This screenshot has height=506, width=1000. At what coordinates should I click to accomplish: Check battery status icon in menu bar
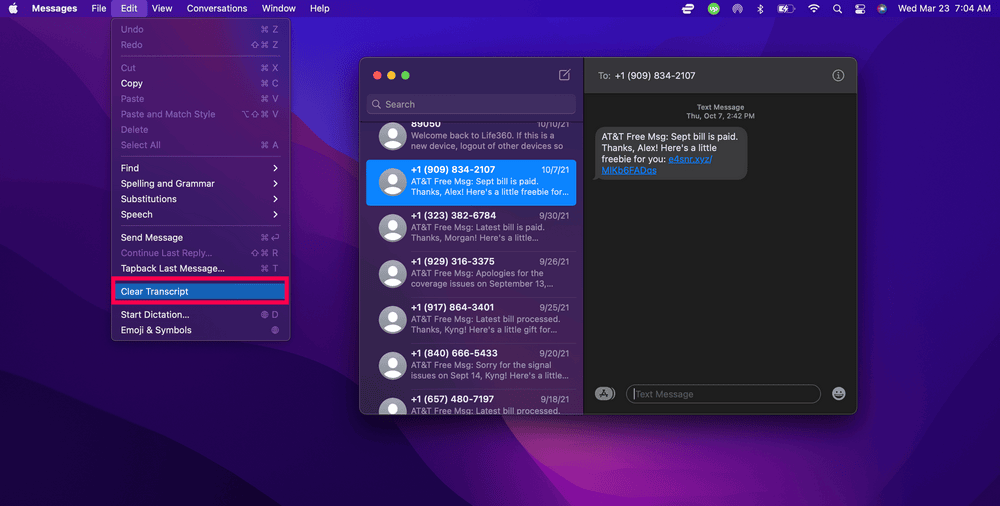[786, 8]
